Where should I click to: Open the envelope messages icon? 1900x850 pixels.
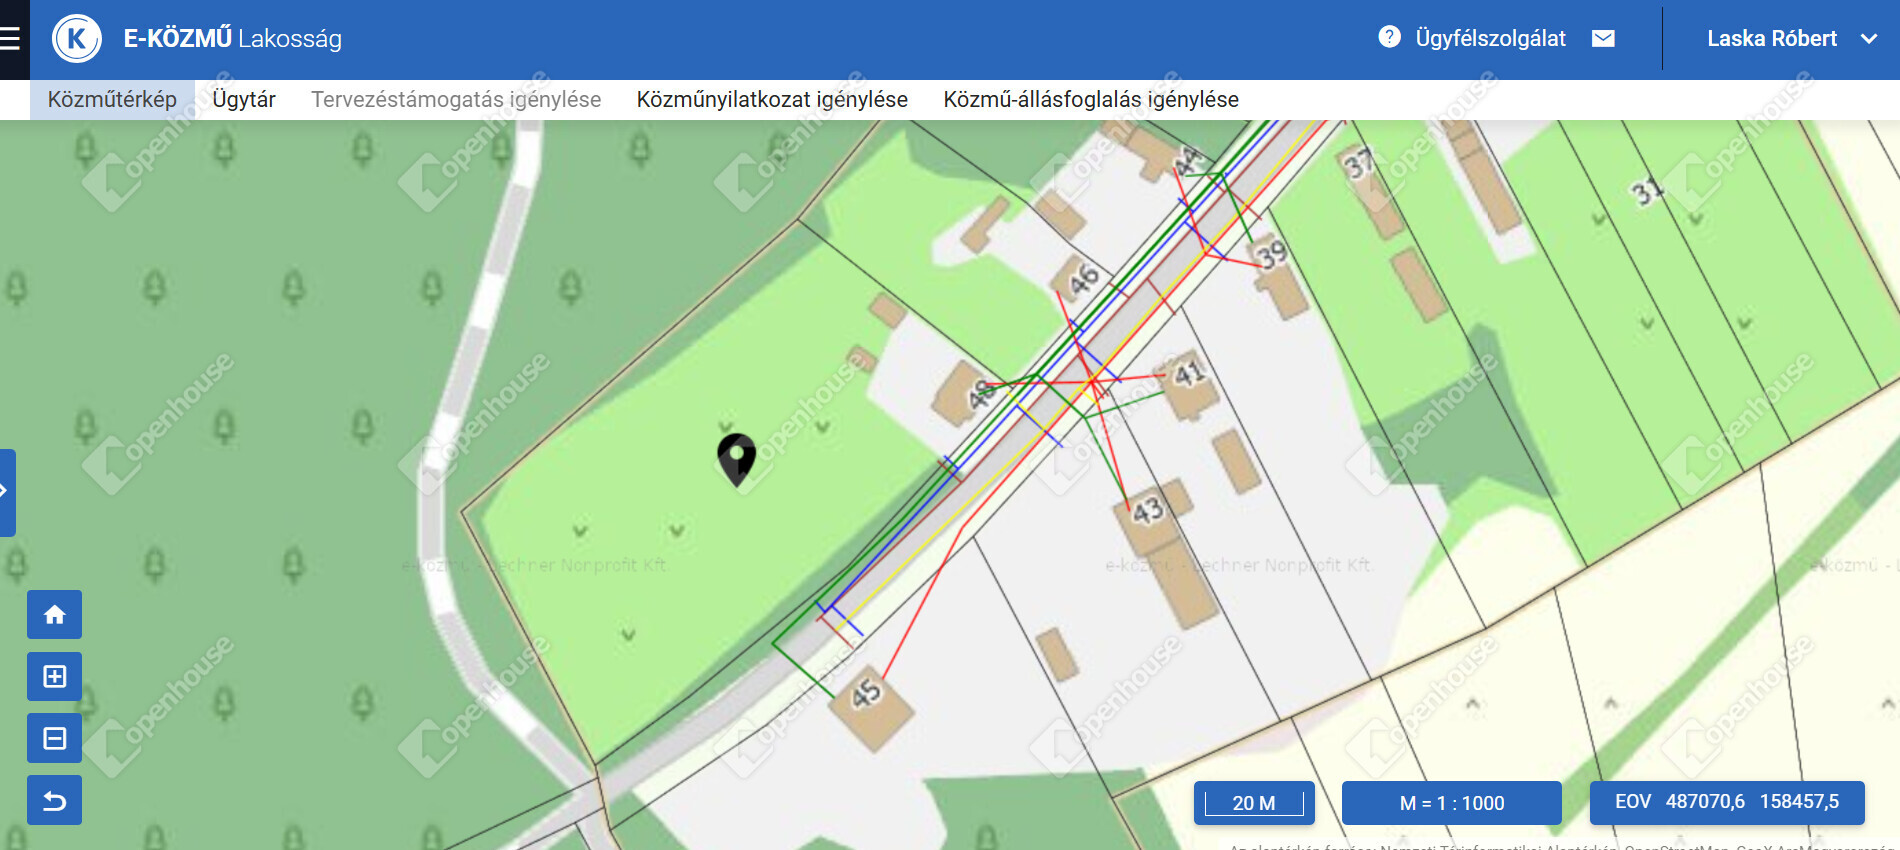point(1603,38)
